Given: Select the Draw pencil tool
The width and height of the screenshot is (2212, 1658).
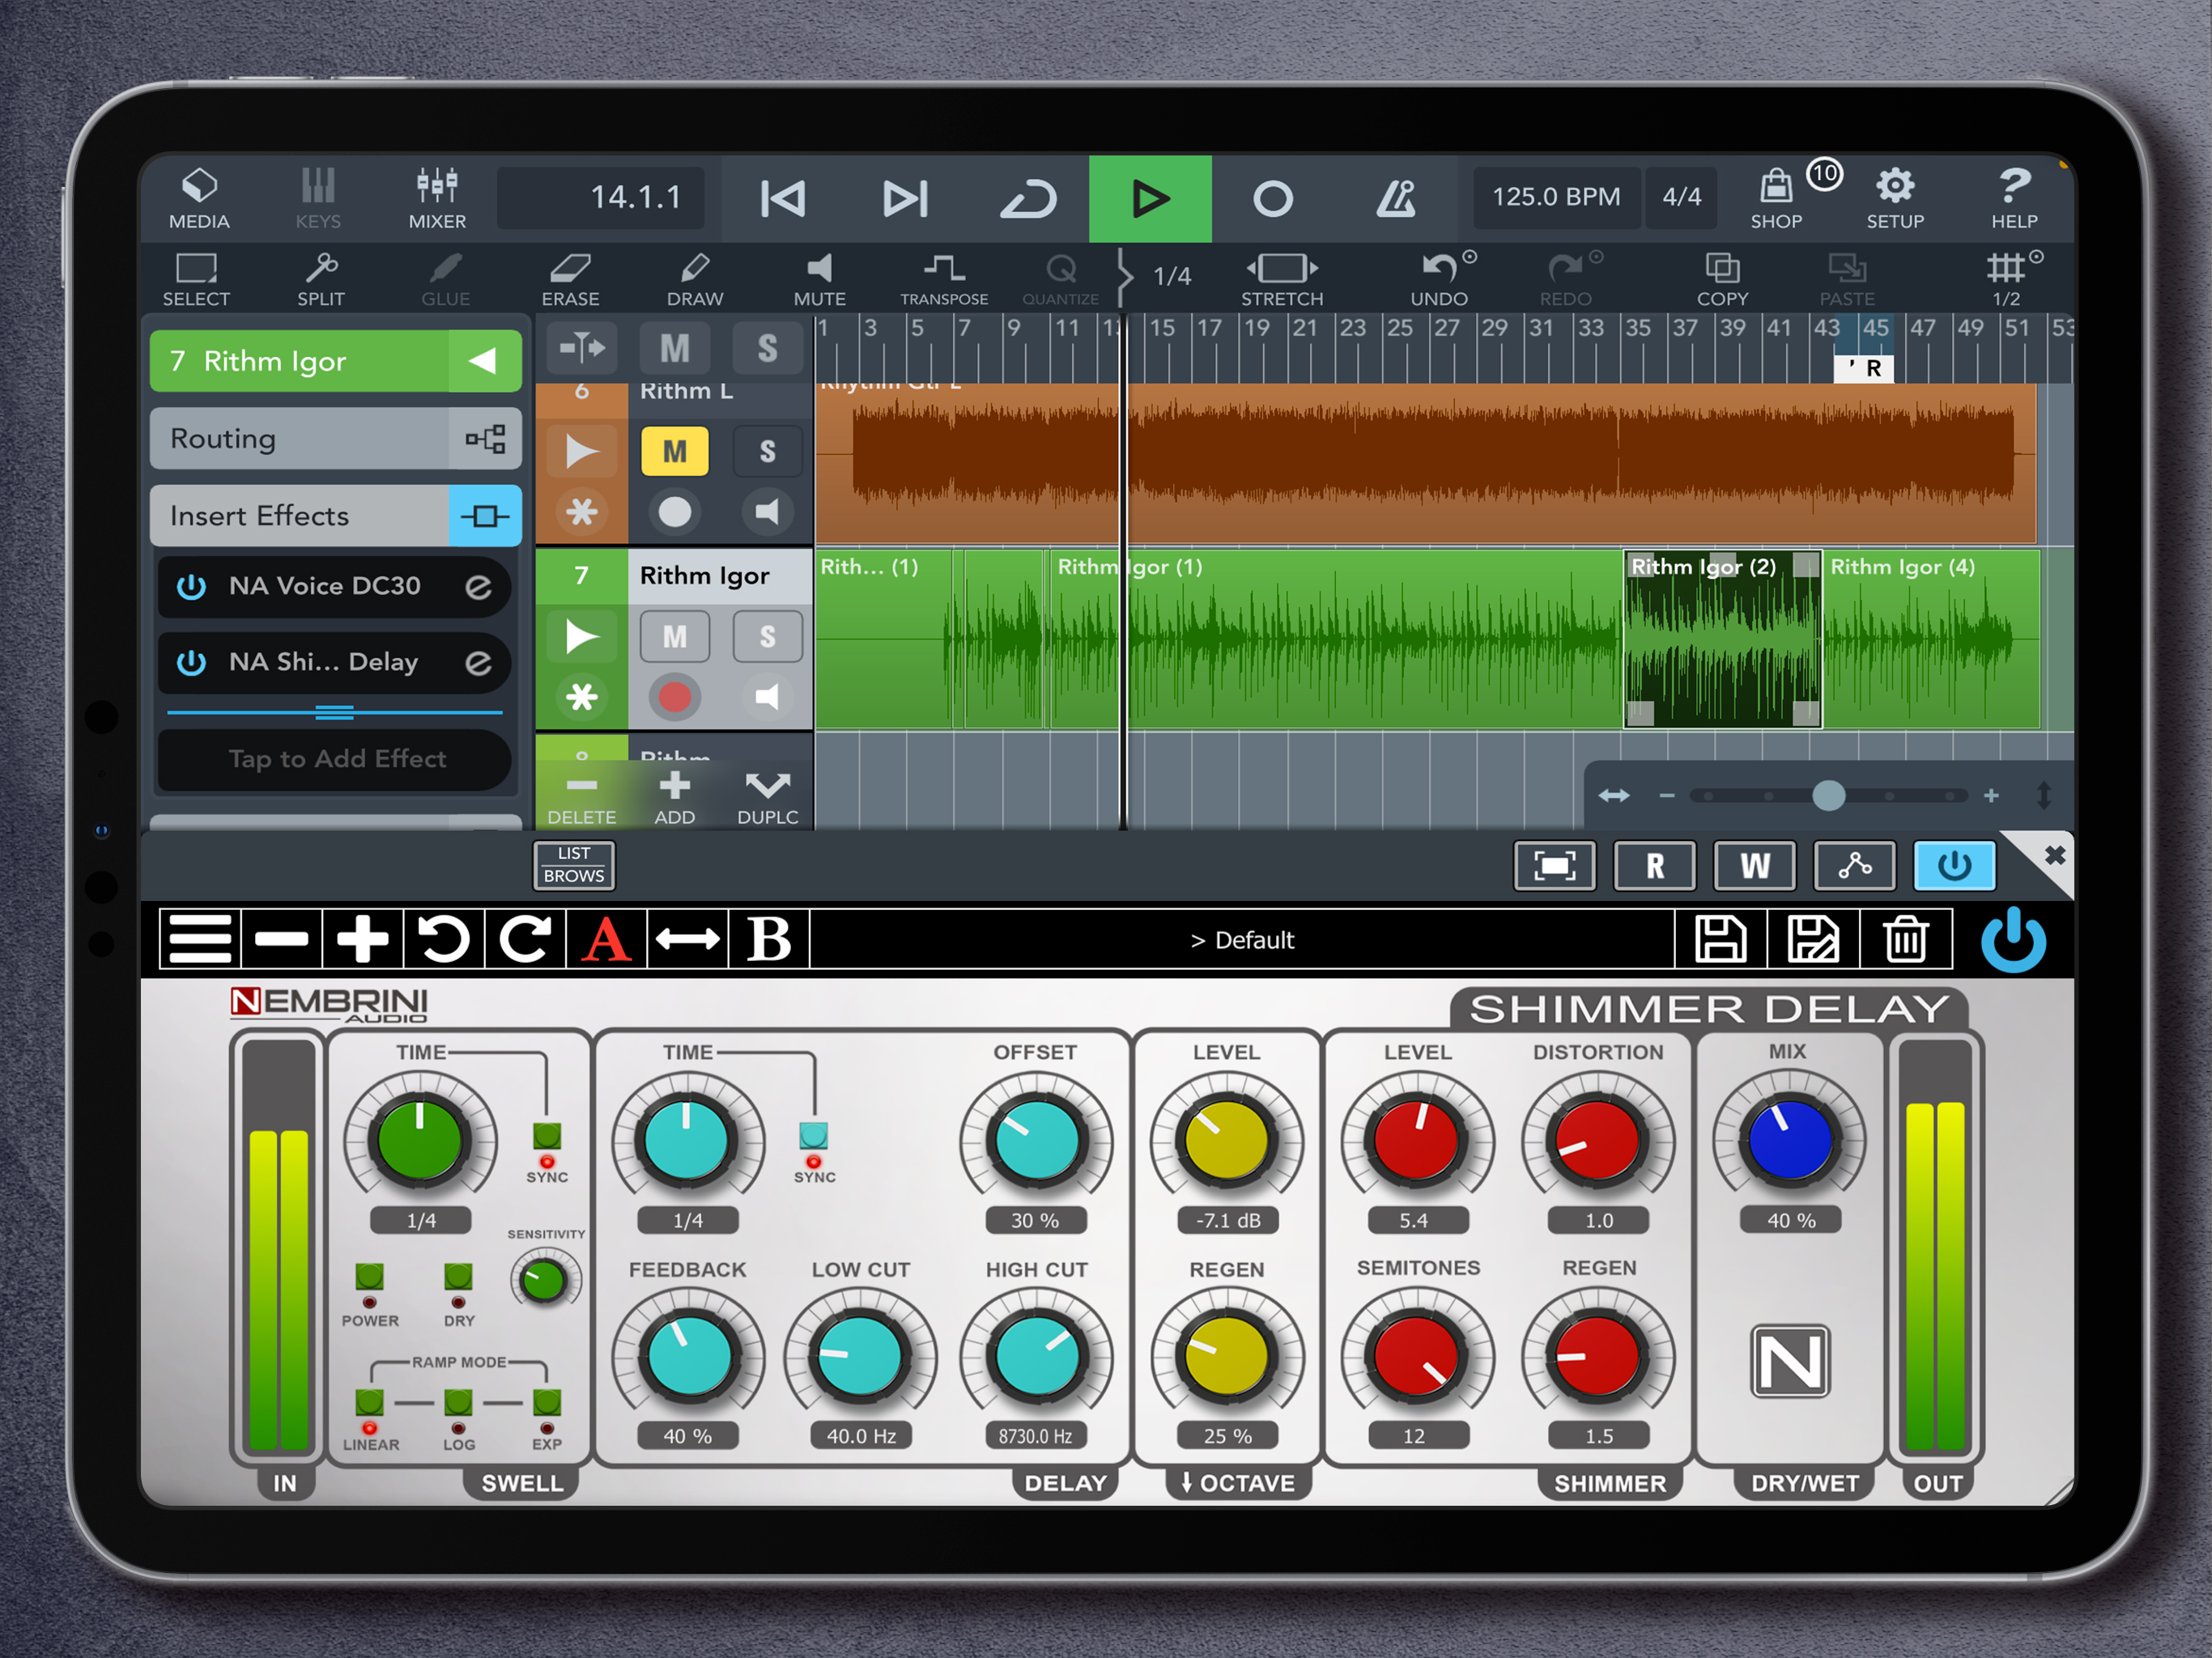Looking at the screenshot, I should [x=694, y=279].
